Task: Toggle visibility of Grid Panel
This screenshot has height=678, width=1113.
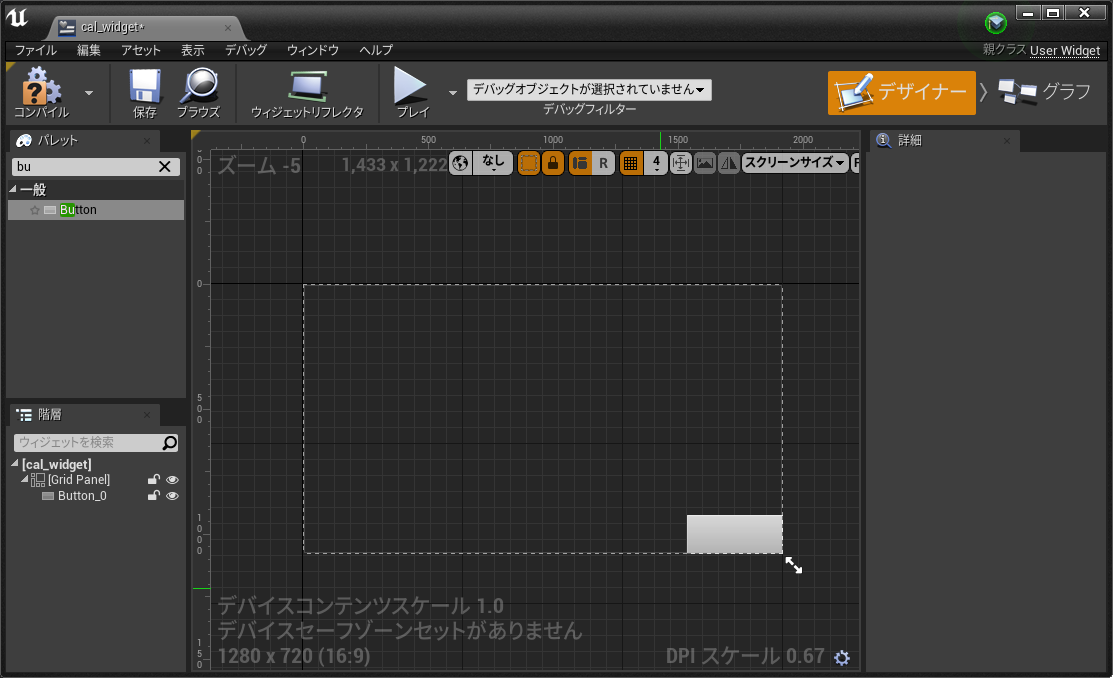Action: point(172,480)
